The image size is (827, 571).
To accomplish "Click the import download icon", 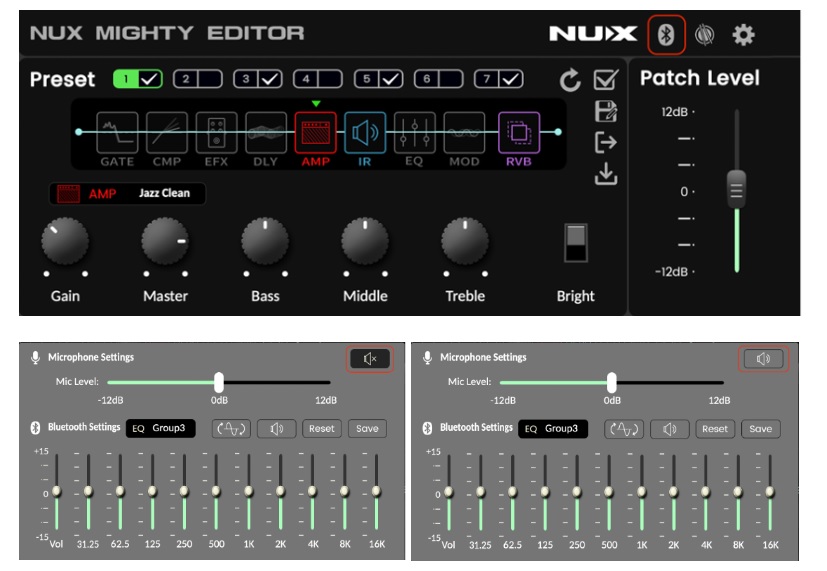I will click(x=606, y=174).
